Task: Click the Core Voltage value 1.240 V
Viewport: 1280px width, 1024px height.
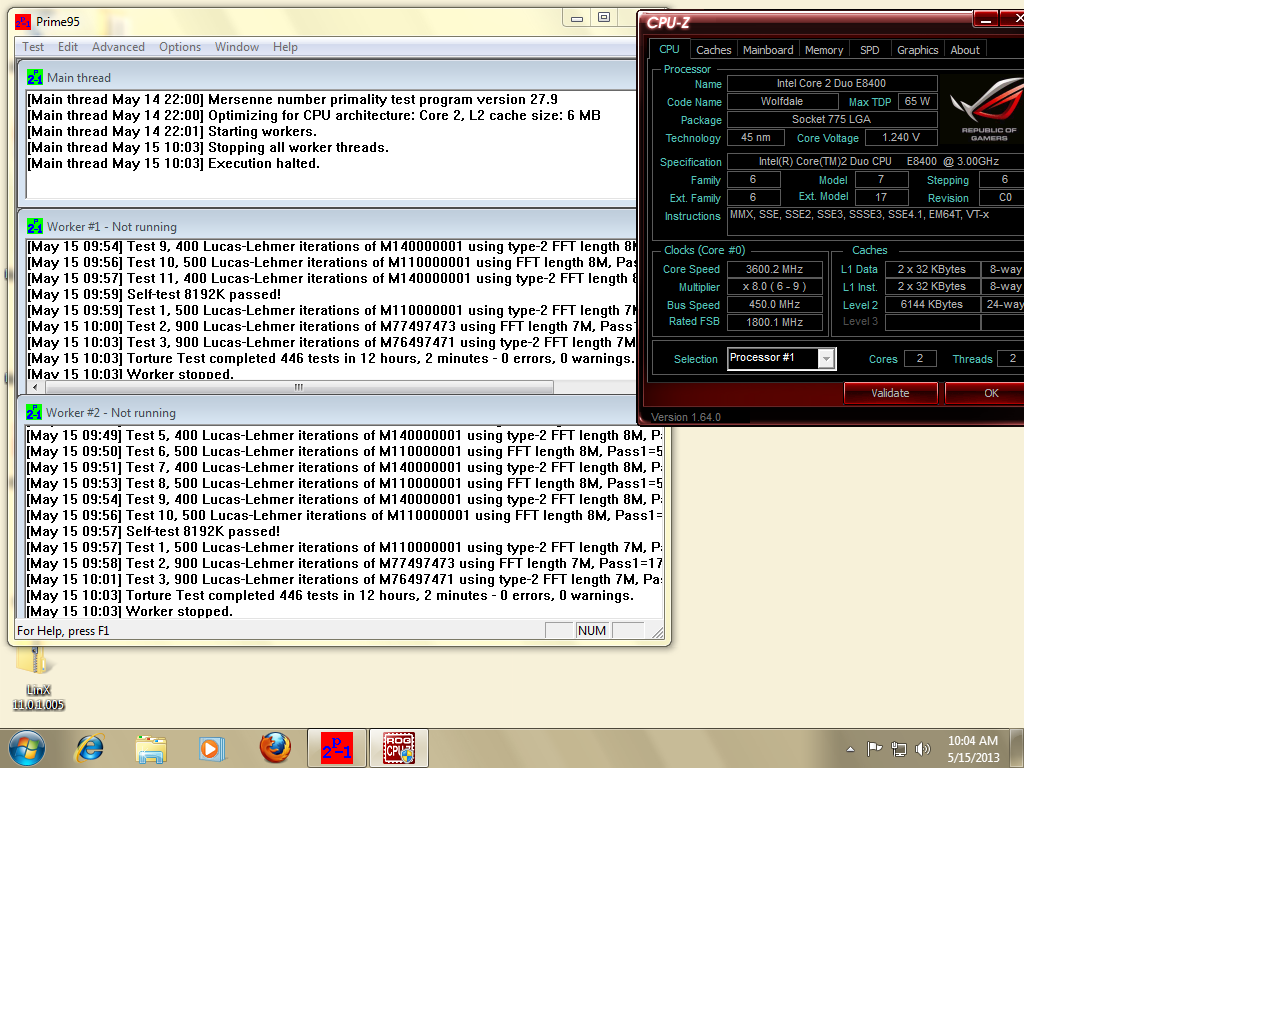Action: click(901, 138)
